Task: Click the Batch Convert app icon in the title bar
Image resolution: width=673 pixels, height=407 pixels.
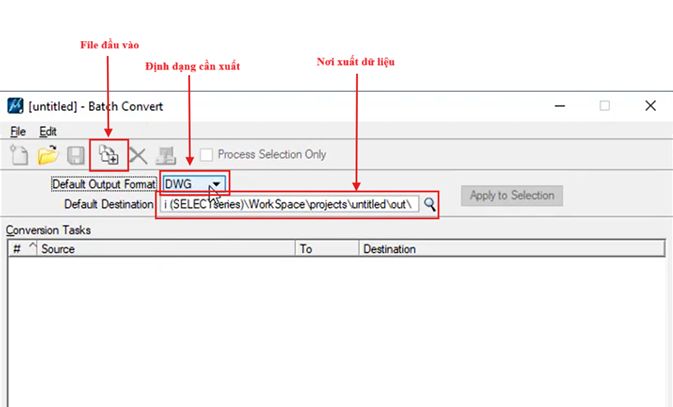Action: (15, 106)
